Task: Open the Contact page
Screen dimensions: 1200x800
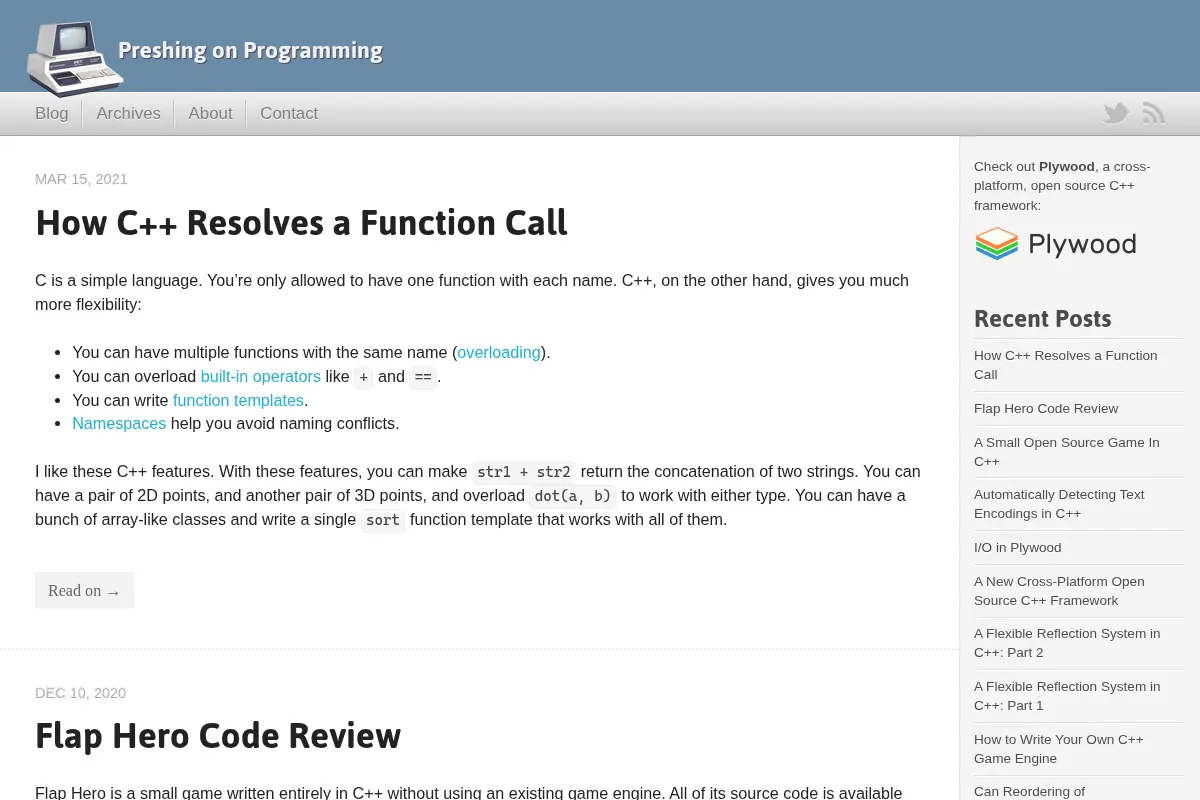Action: tap(289, 113)
